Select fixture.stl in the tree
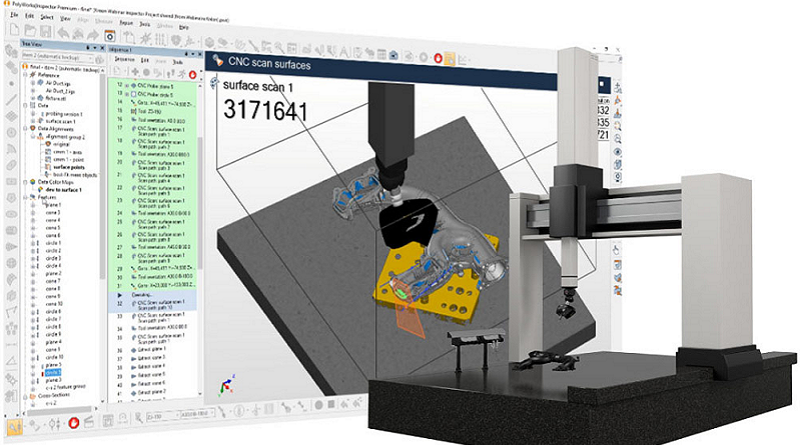The image size is (800, 445). click(56, 98)
